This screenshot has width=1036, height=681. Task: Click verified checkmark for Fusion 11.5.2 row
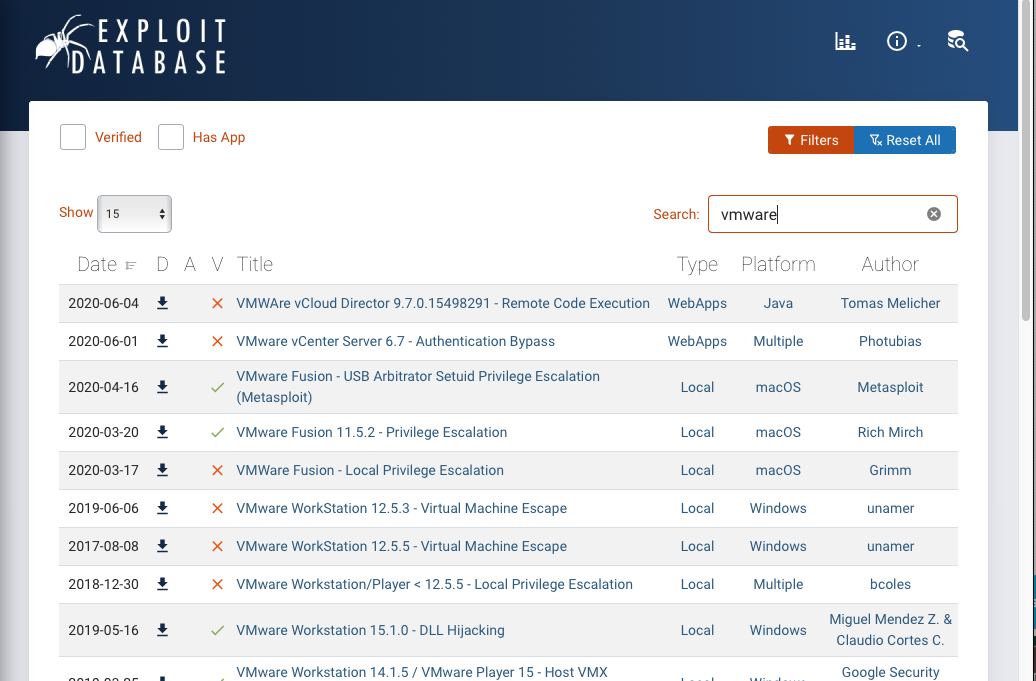click(x=217, y=433)
